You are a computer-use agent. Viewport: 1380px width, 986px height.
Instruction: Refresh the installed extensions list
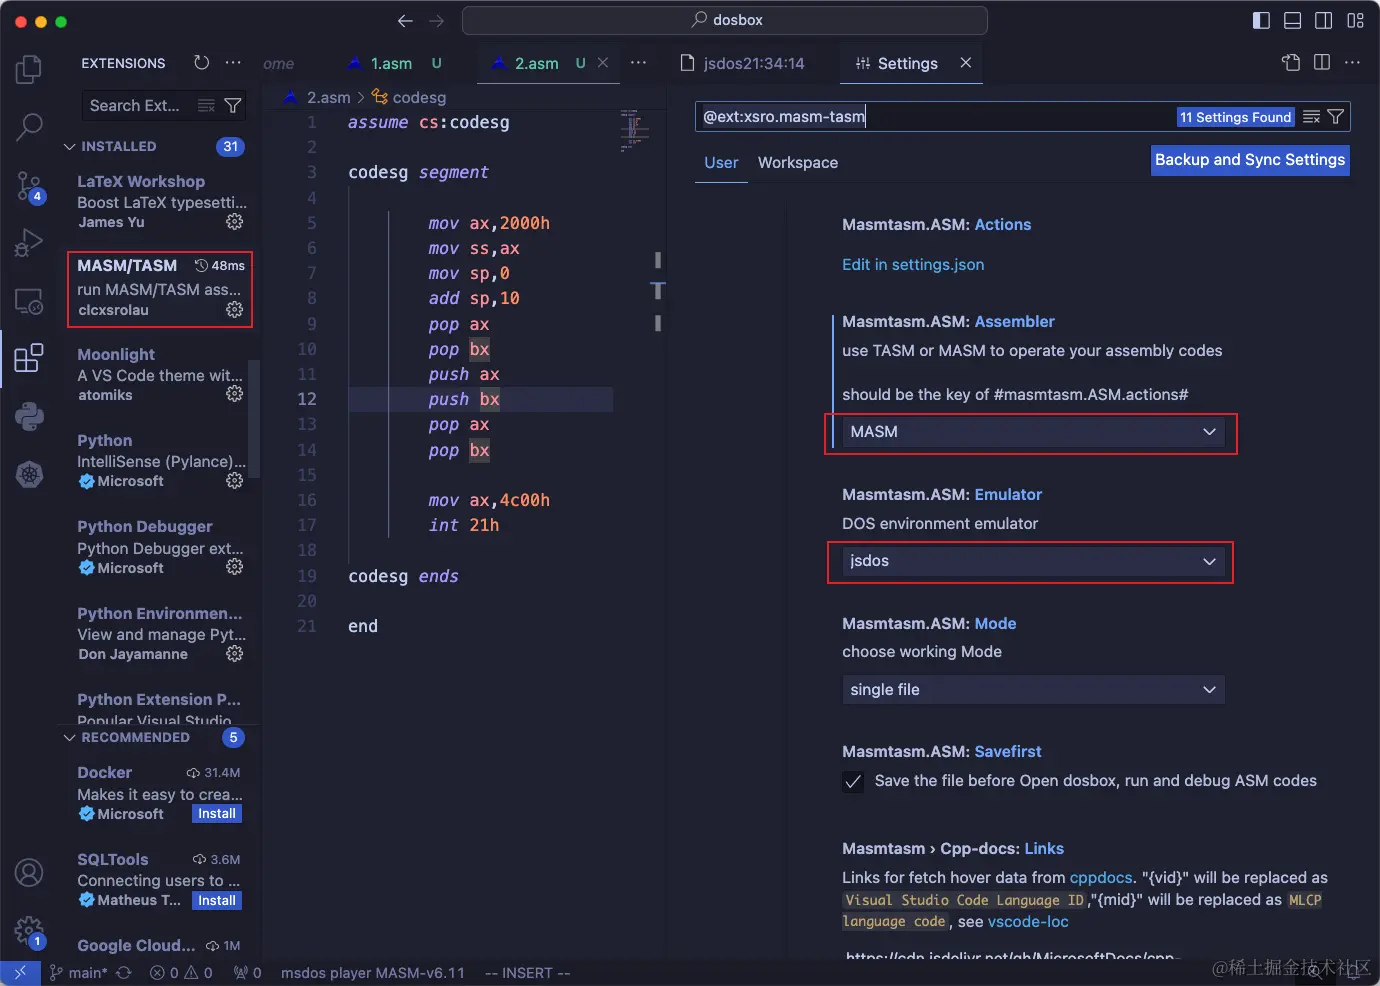pyautogui.click(x=201, y=62)
